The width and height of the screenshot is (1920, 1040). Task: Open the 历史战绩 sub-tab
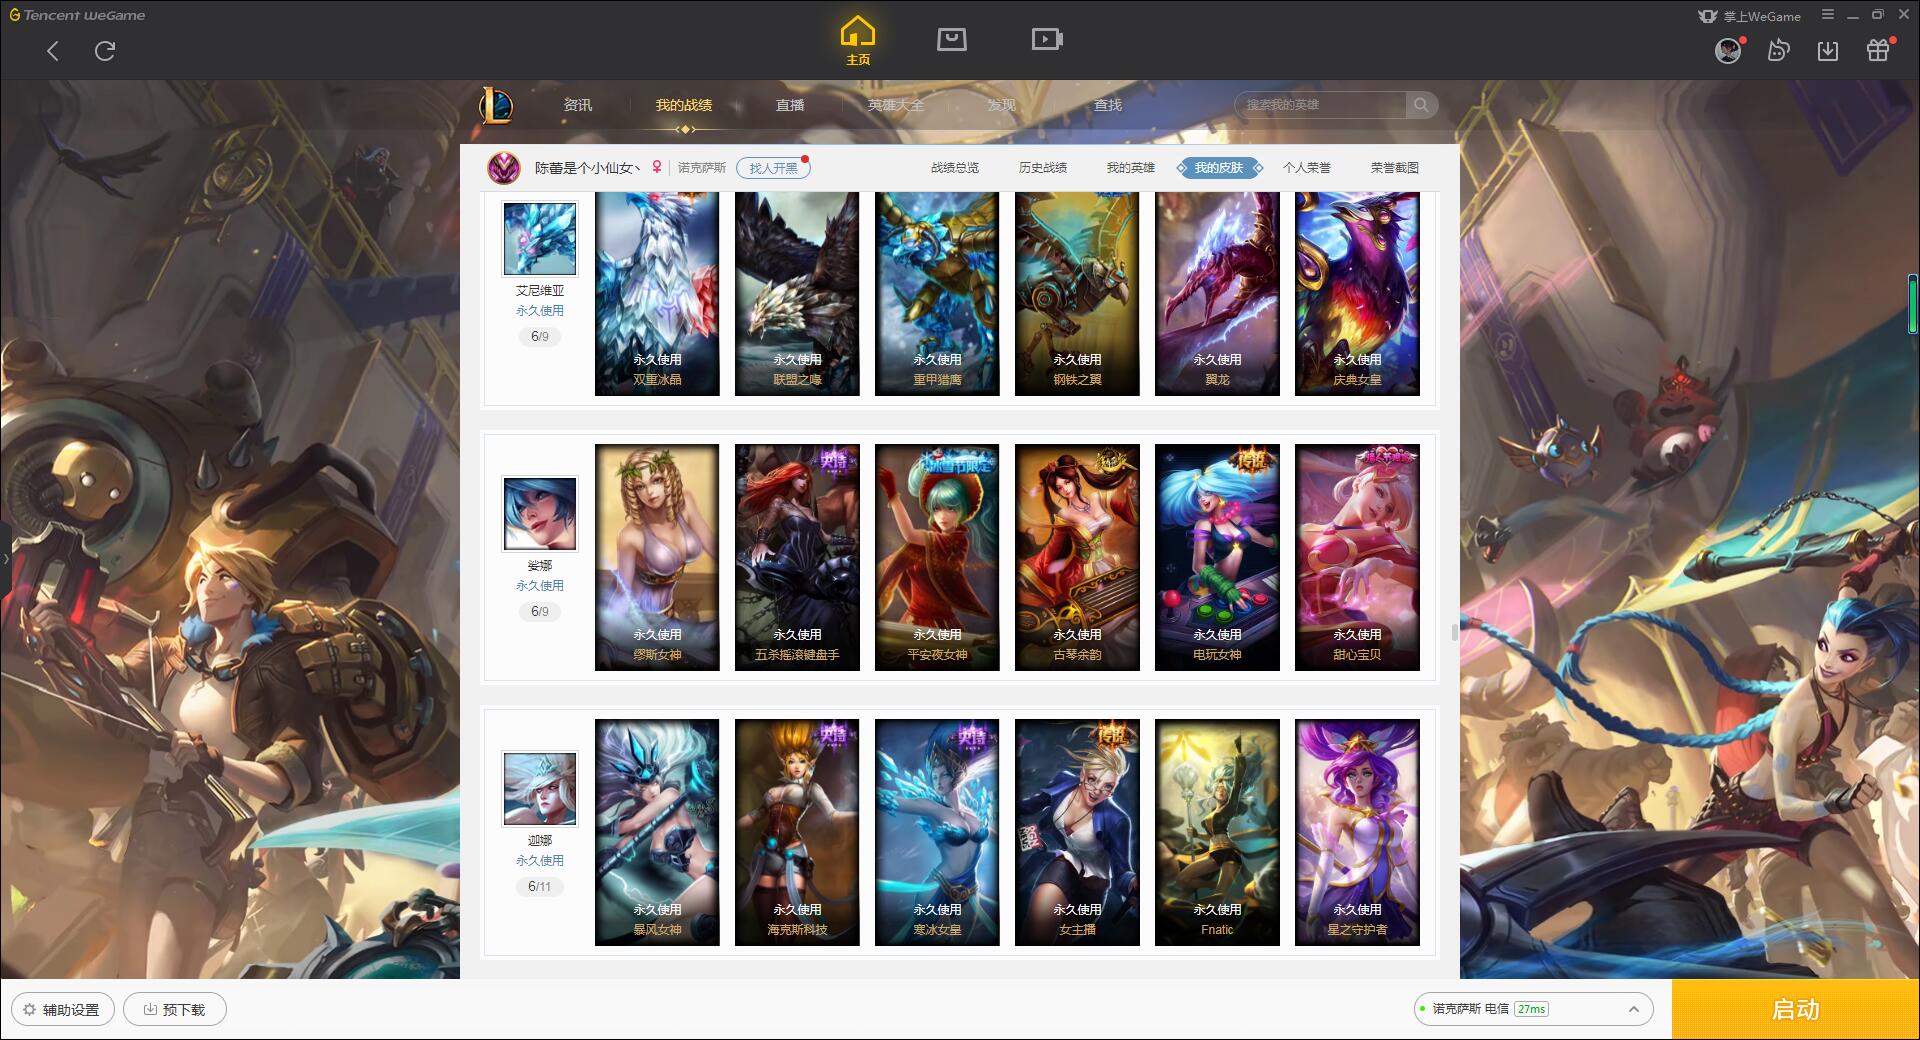[1043, 168]
